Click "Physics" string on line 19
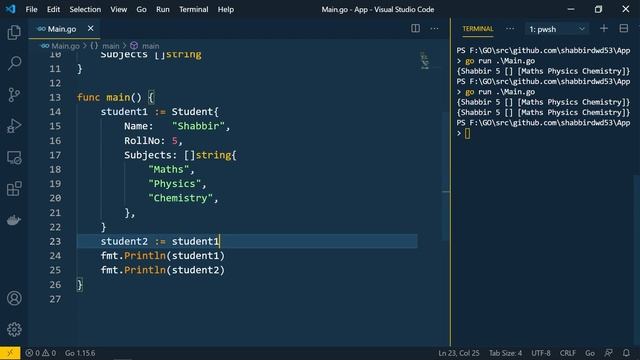The image size is (640, 360). tap(175, 184)
